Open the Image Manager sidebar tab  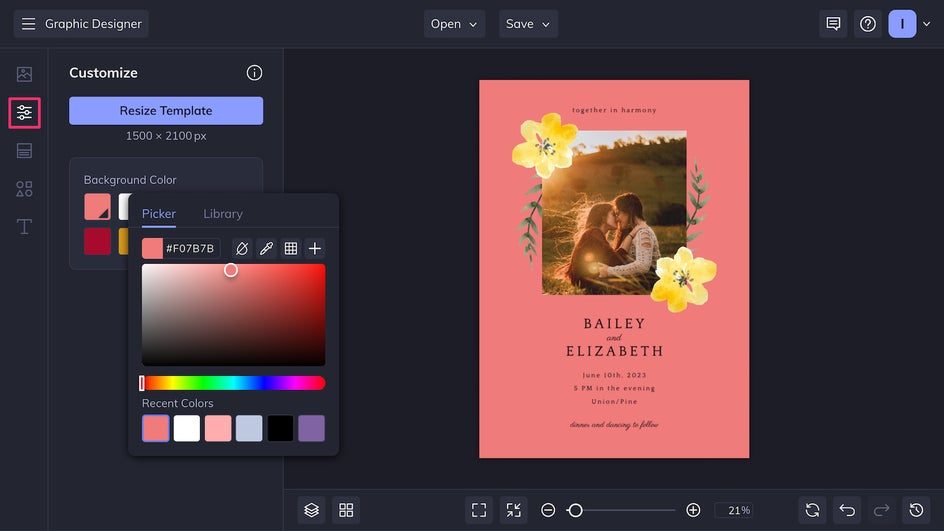(x=24, y=74)
